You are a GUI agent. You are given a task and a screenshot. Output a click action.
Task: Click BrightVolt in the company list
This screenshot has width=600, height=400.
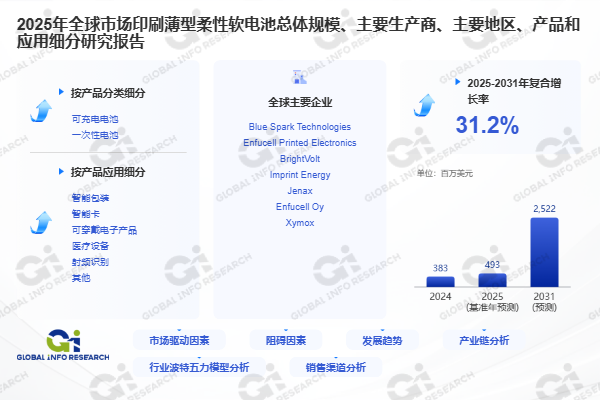(x=300, y=159)
